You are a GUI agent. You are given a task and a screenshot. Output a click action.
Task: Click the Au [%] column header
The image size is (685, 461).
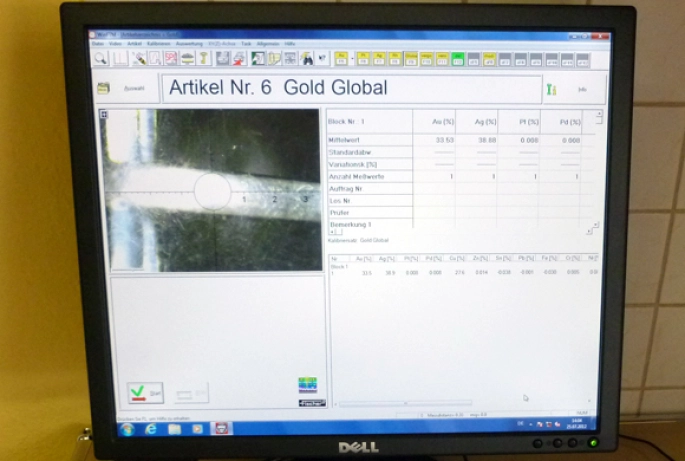[x=434, y=121]
